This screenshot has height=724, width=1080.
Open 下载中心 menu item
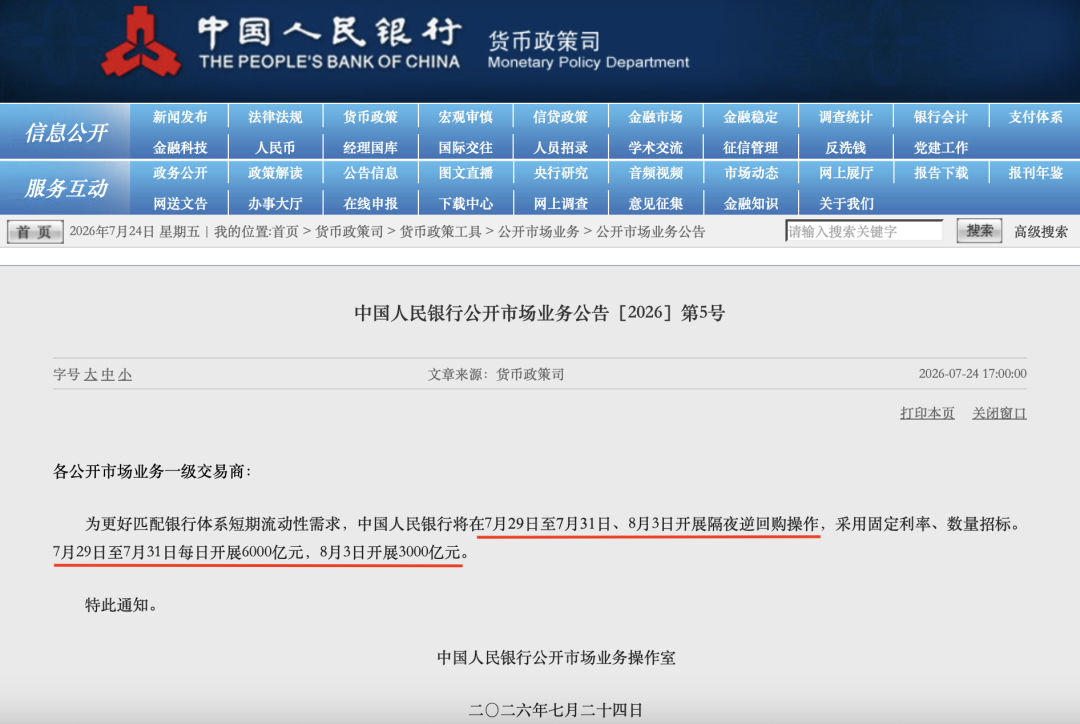(466, 203)
